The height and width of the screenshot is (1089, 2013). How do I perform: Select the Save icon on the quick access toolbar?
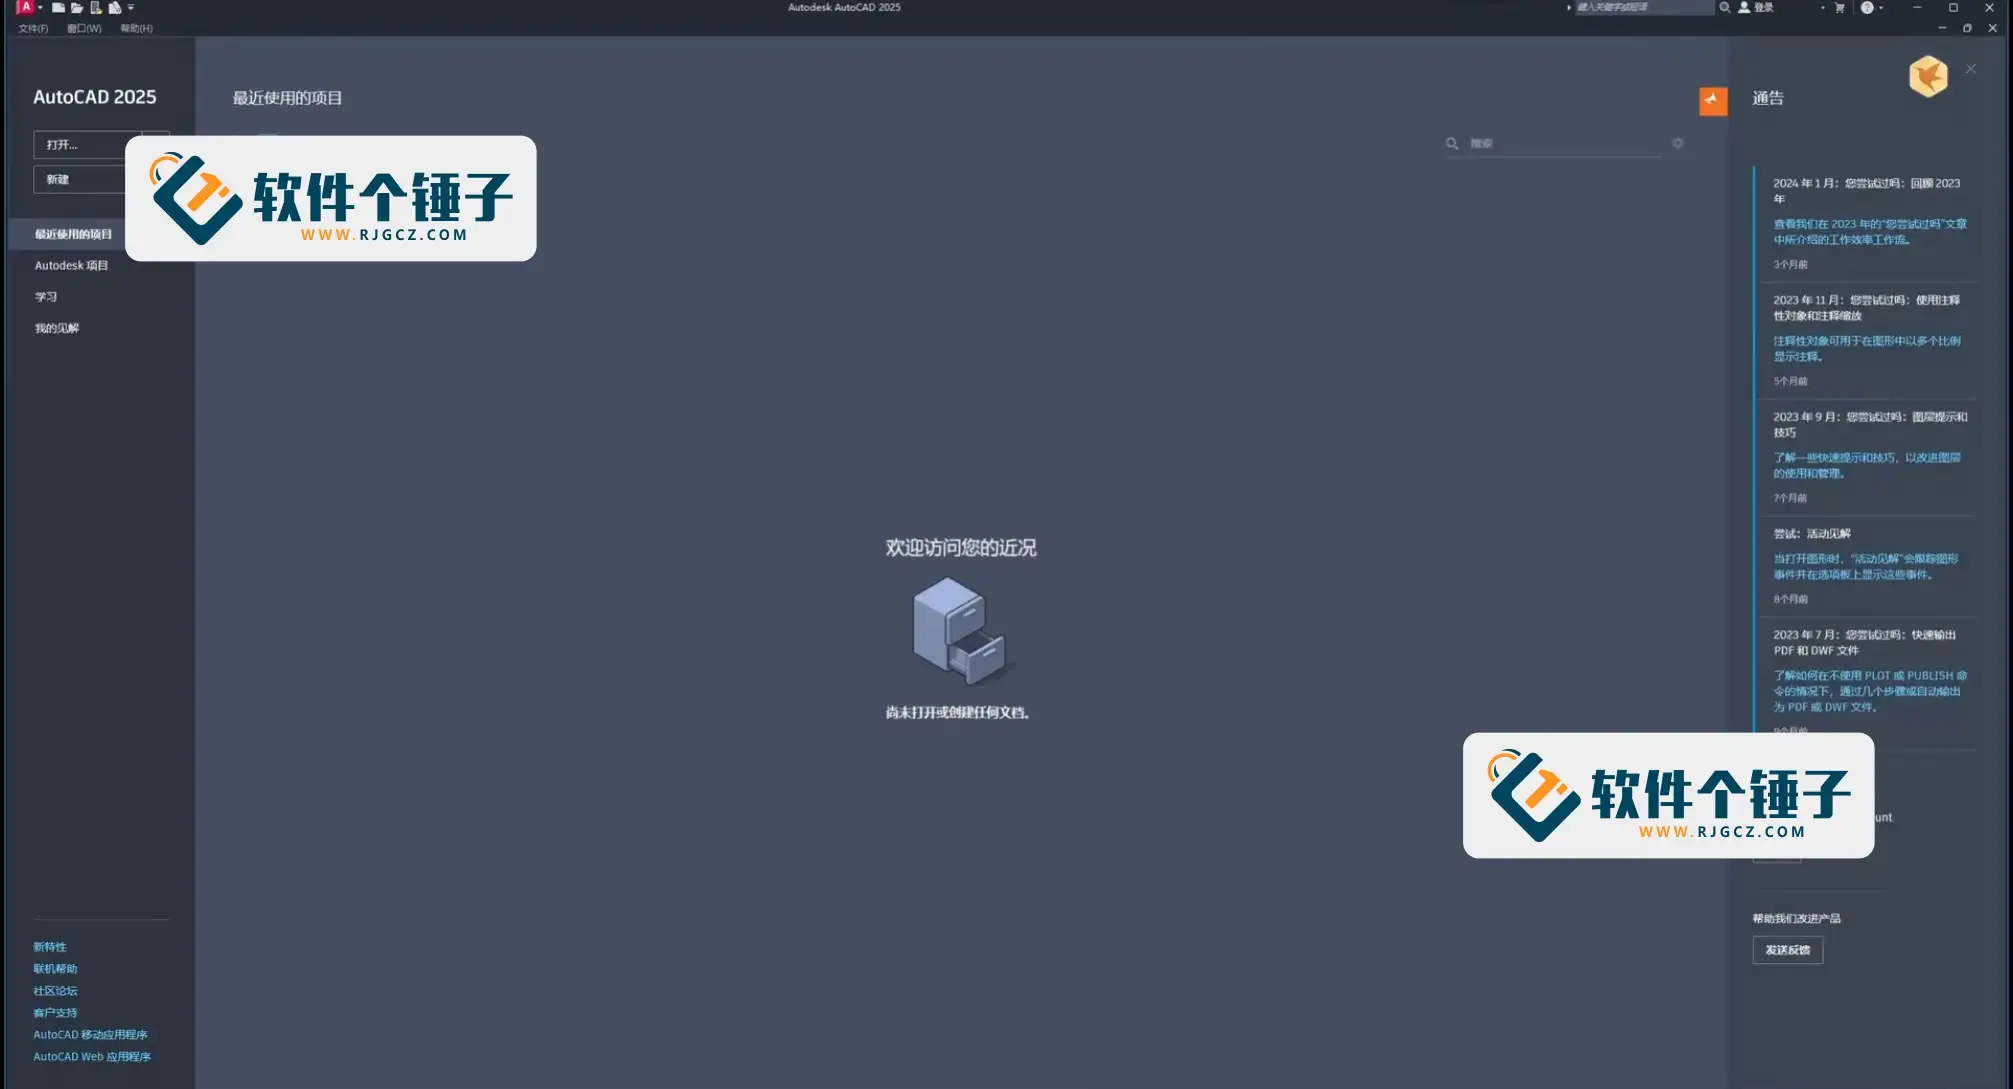[95, 7]
